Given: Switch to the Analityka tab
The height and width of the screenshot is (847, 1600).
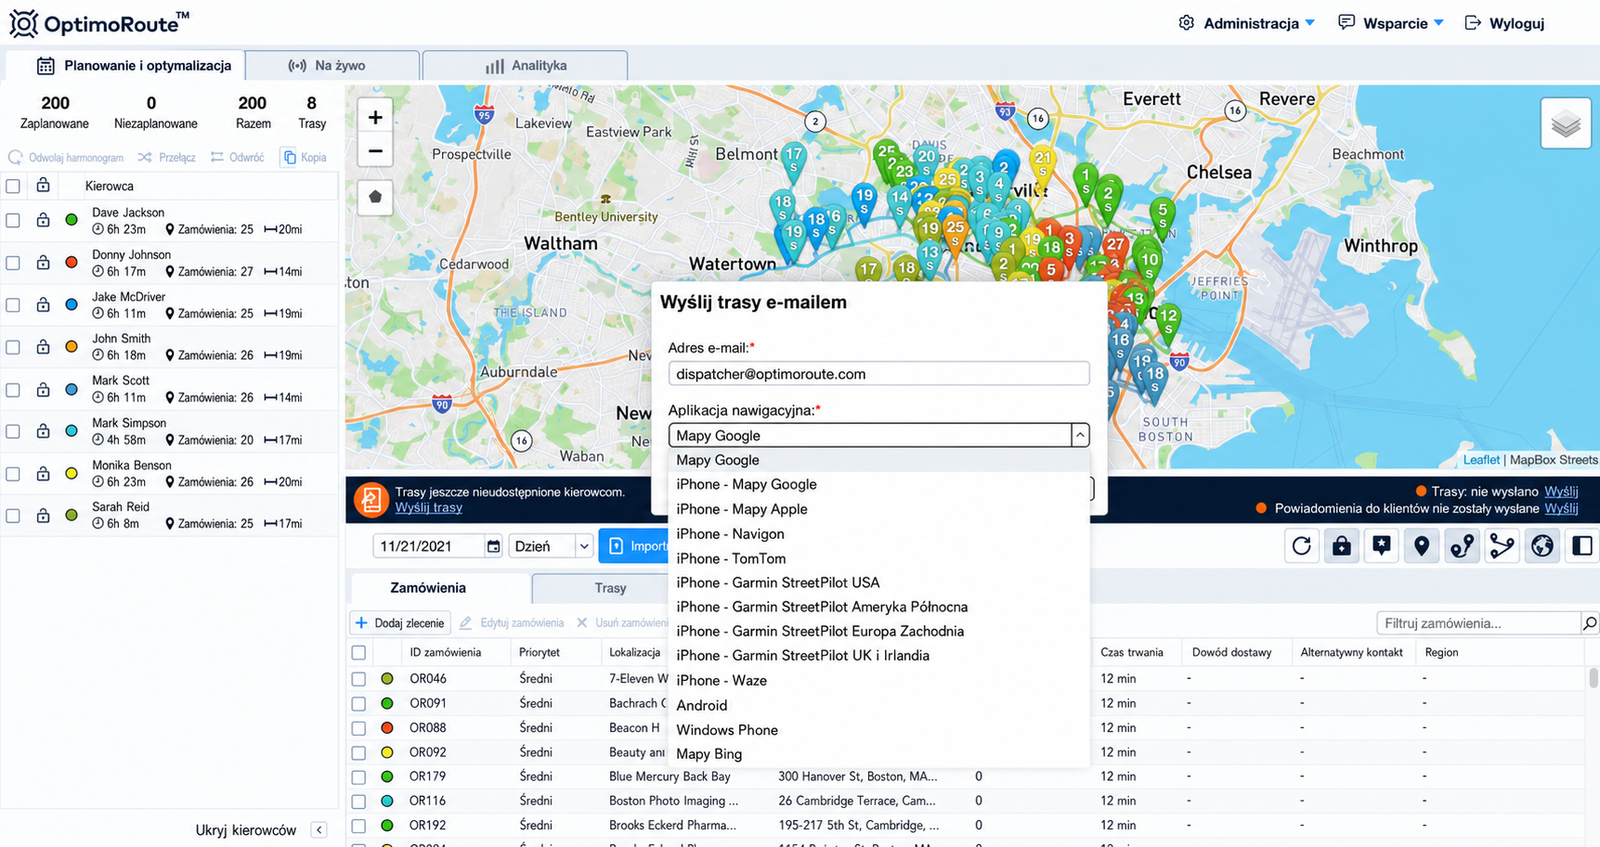Looking at the screenshot, I should (525, 65).
